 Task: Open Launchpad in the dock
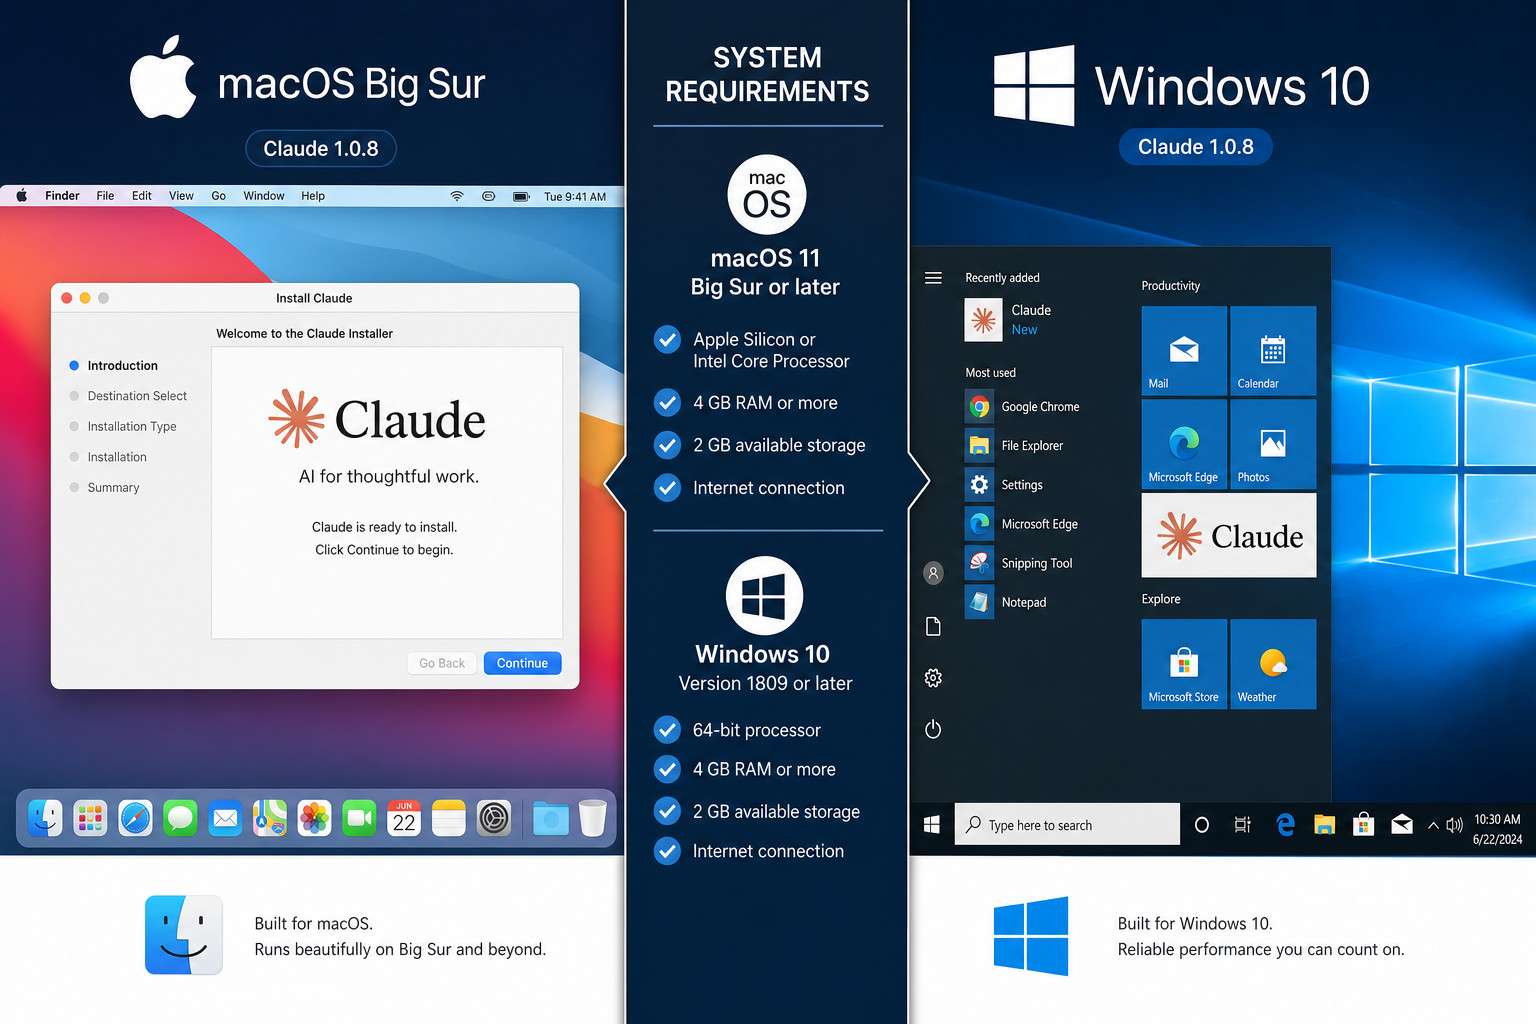click(x=90, y=818)
